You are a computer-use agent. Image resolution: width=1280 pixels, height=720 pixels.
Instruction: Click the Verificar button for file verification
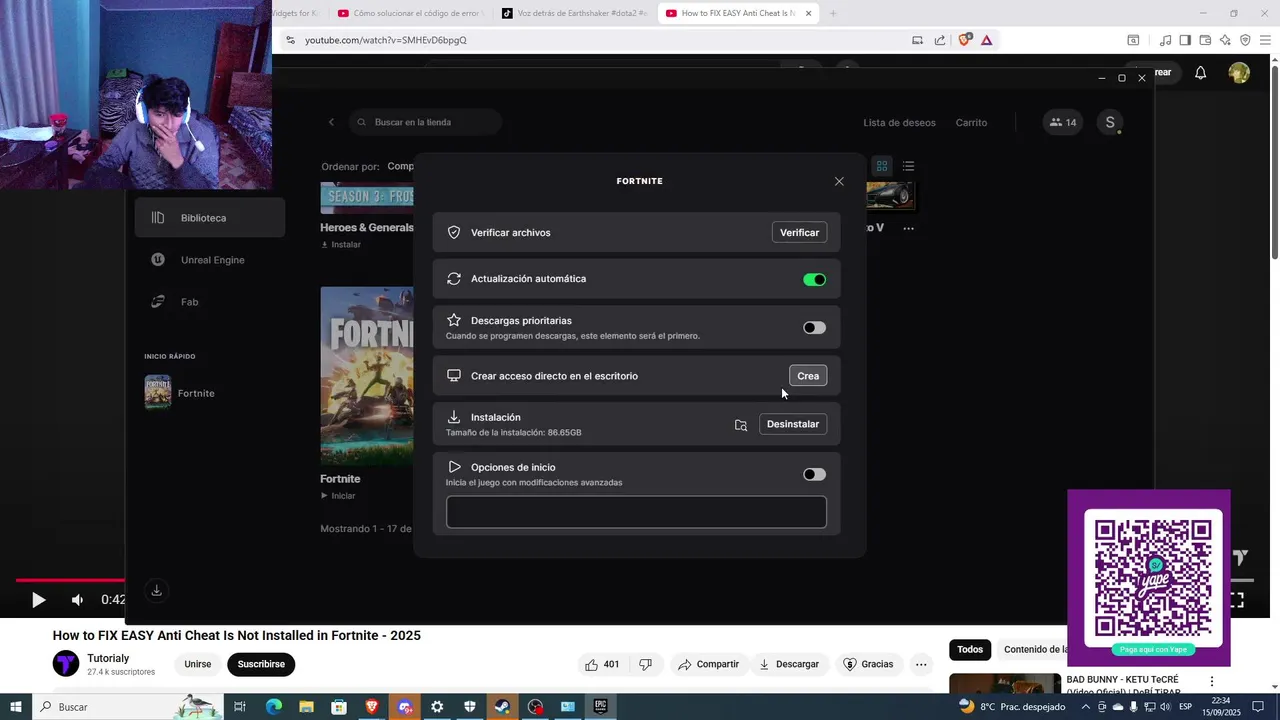click(x=799, y=232)
